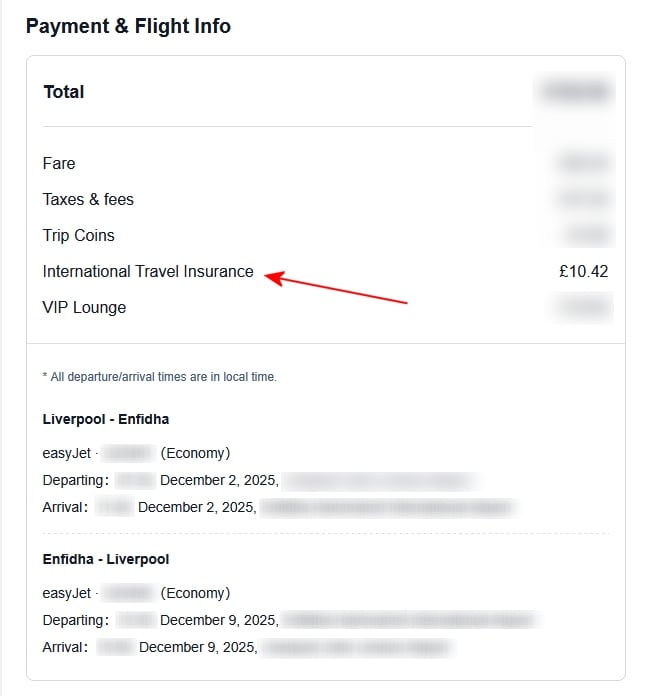Click the Trip Coins label
This screenshot has width=649, height=696.
coord(79,235)
